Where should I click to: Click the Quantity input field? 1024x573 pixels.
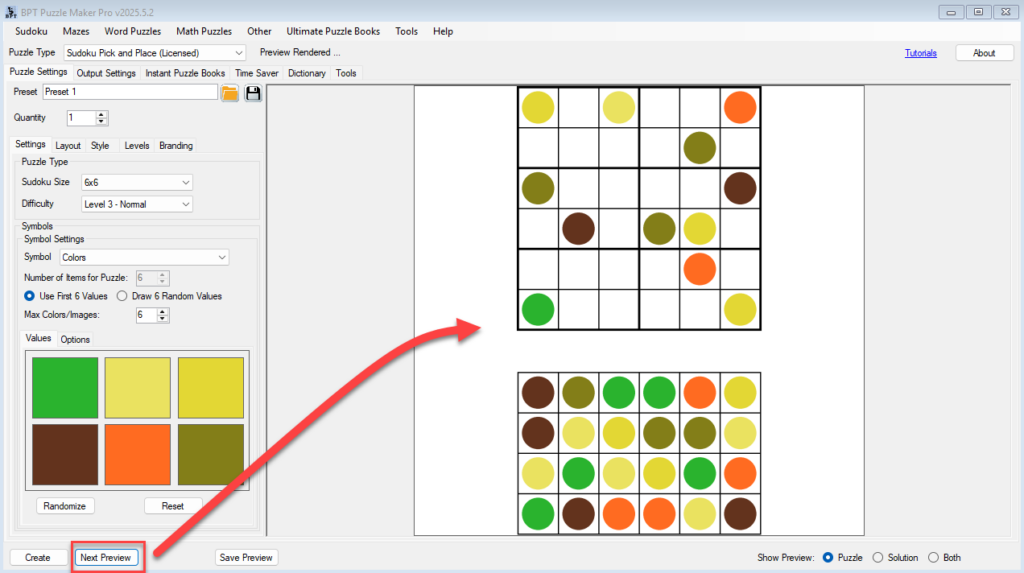81,118
